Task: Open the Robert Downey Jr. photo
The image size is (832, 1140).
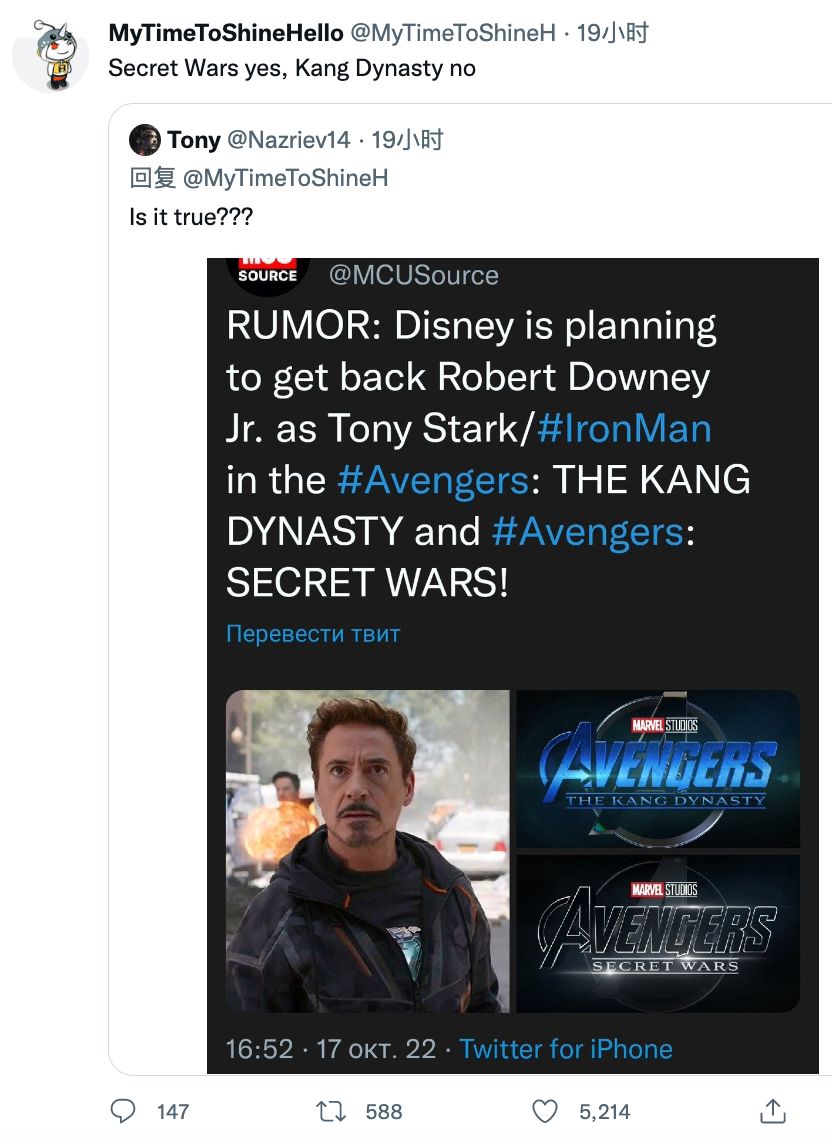Action: point(367,851)
